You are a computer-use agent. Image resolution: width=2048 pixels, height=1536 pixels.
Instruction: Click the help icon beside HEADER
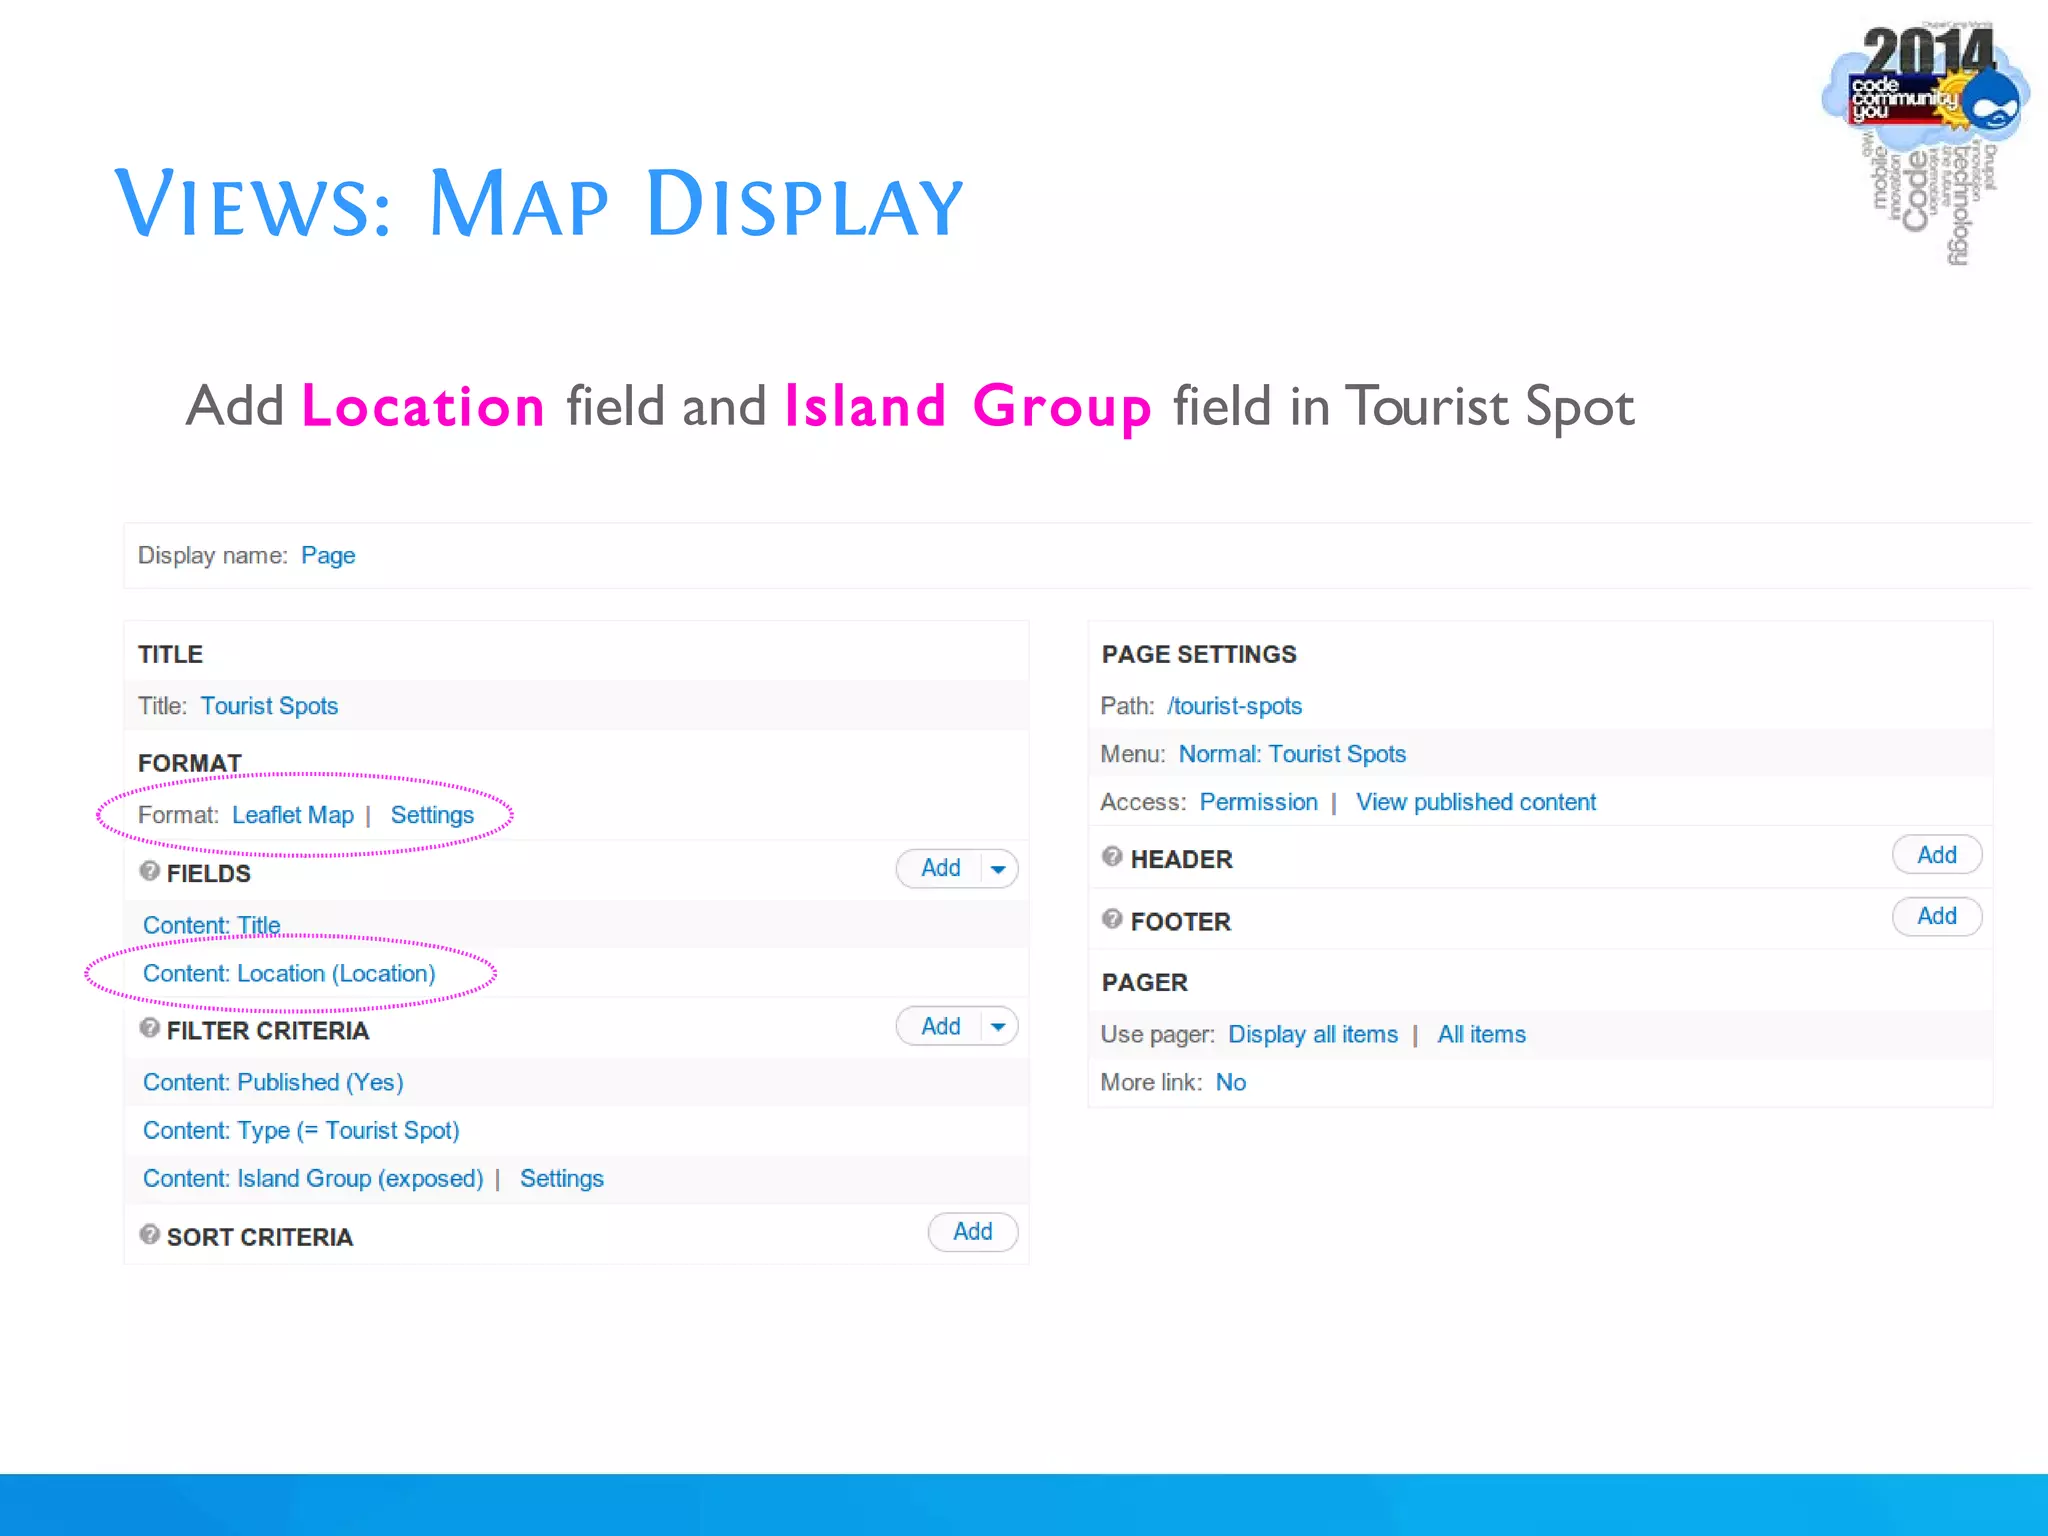tap(1112, 856)
